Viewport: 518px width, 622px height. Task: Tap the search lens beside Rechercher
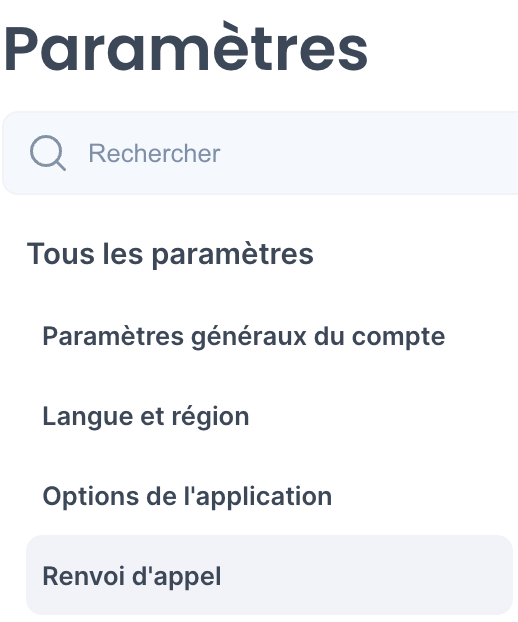tap(48, 153)
